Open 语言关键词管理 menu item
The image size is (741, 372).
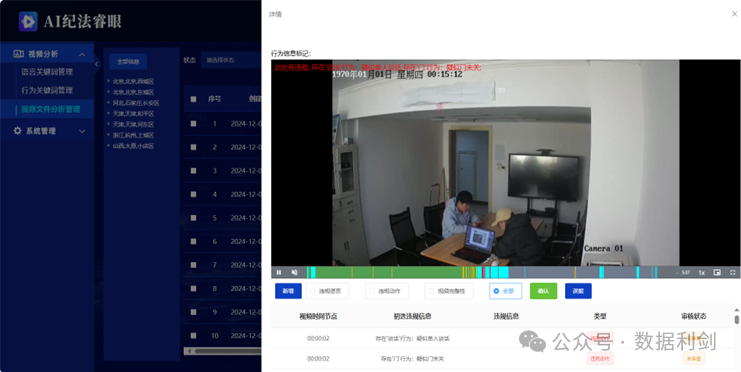(47, 72)
